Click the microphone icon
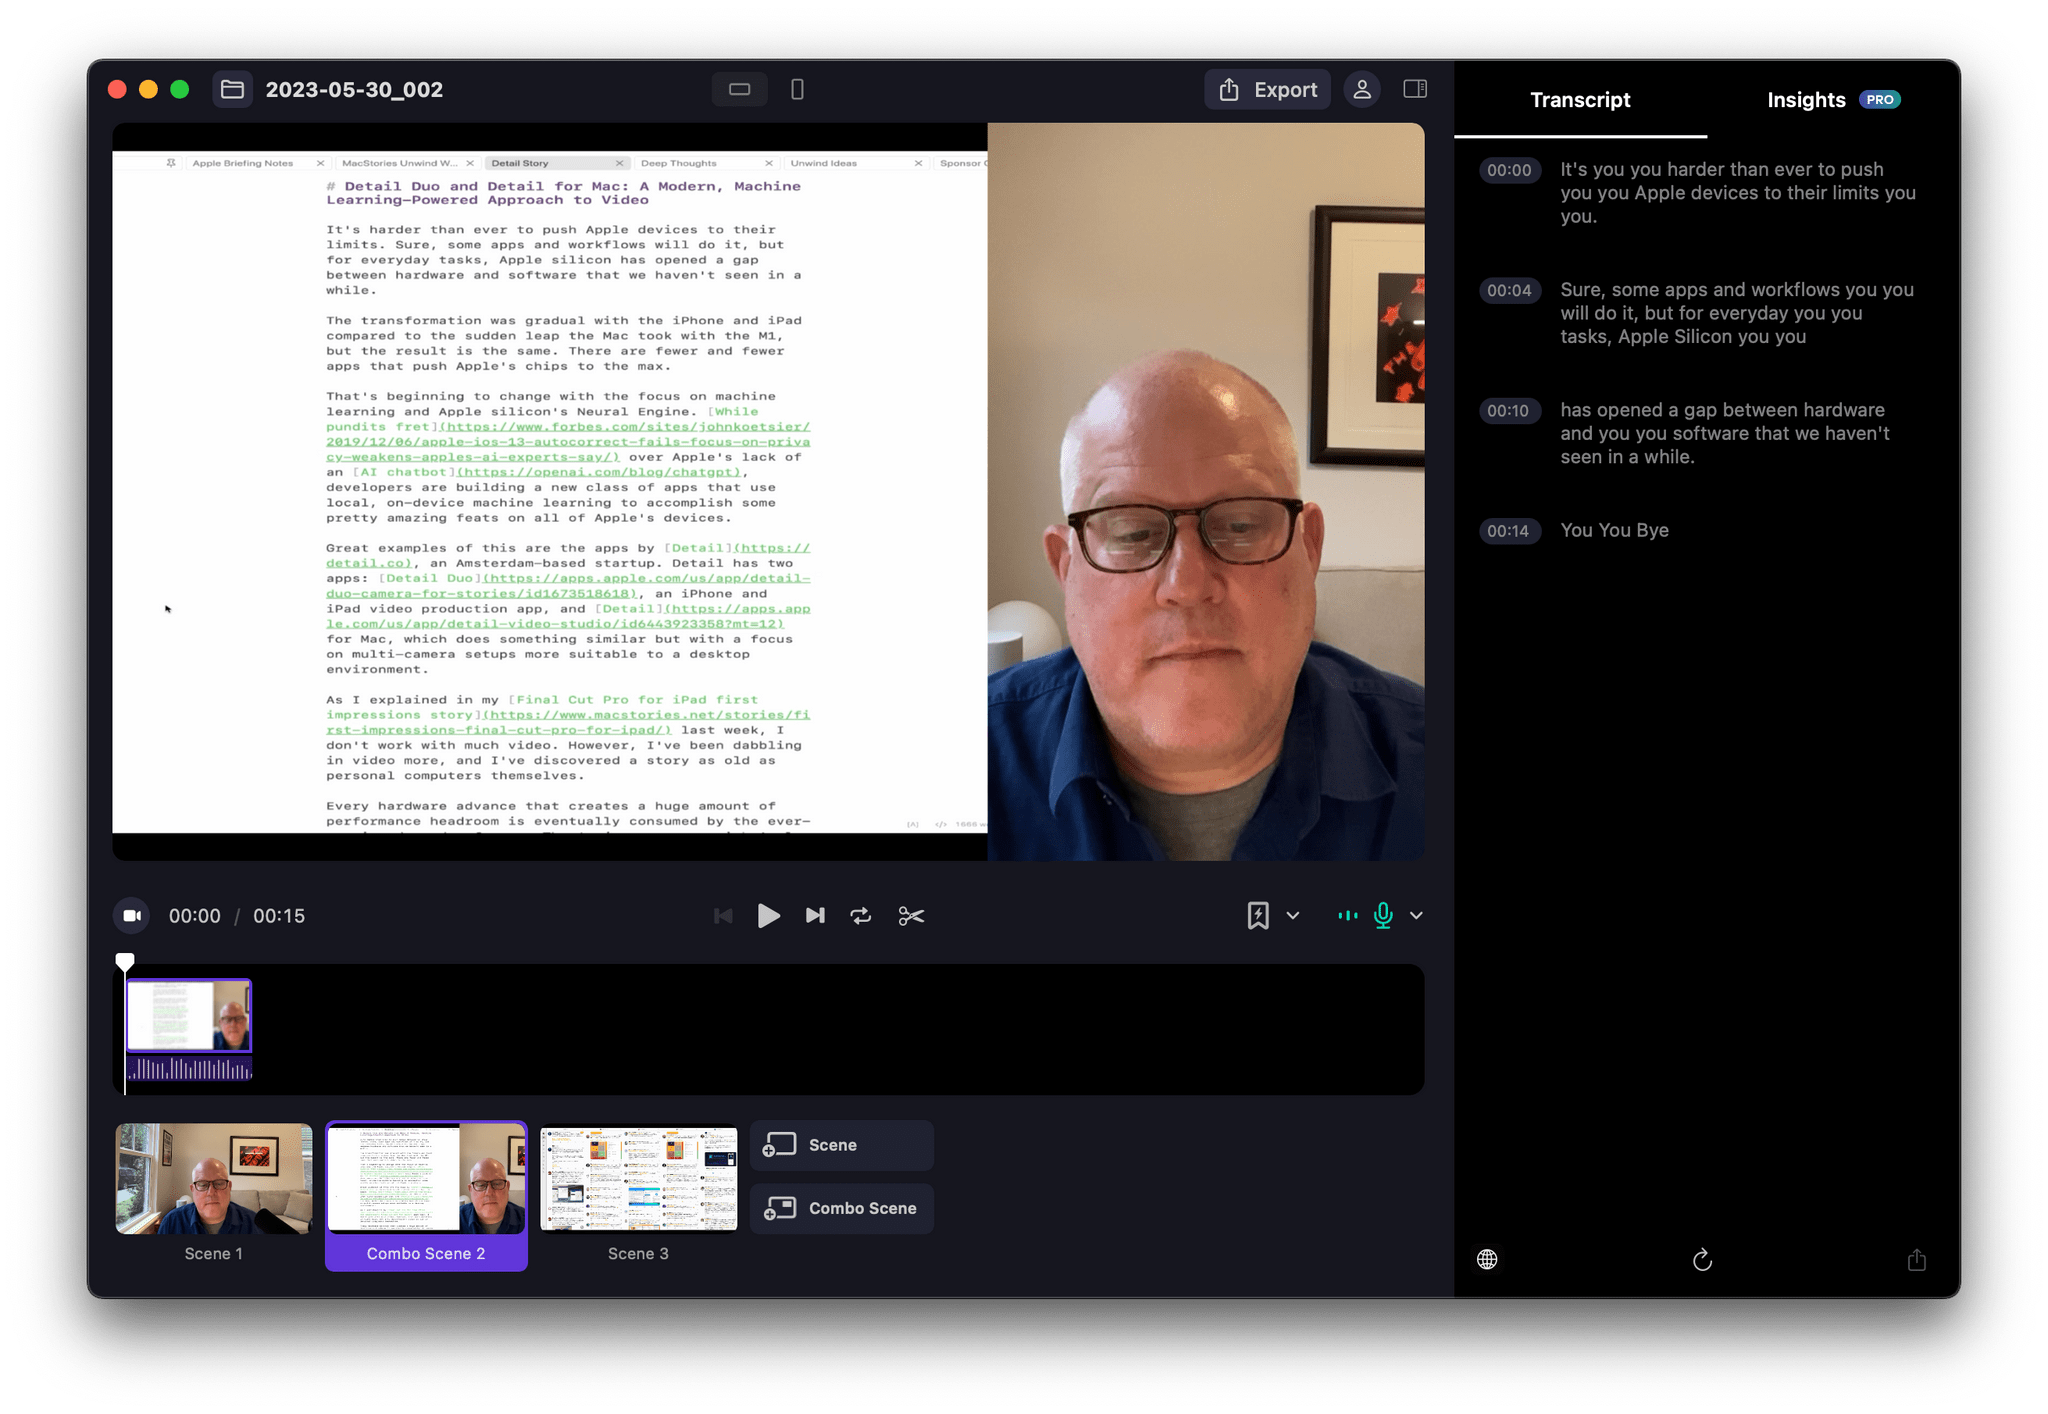Viewport: 2048px width, 1414px height. [1382, 915]
